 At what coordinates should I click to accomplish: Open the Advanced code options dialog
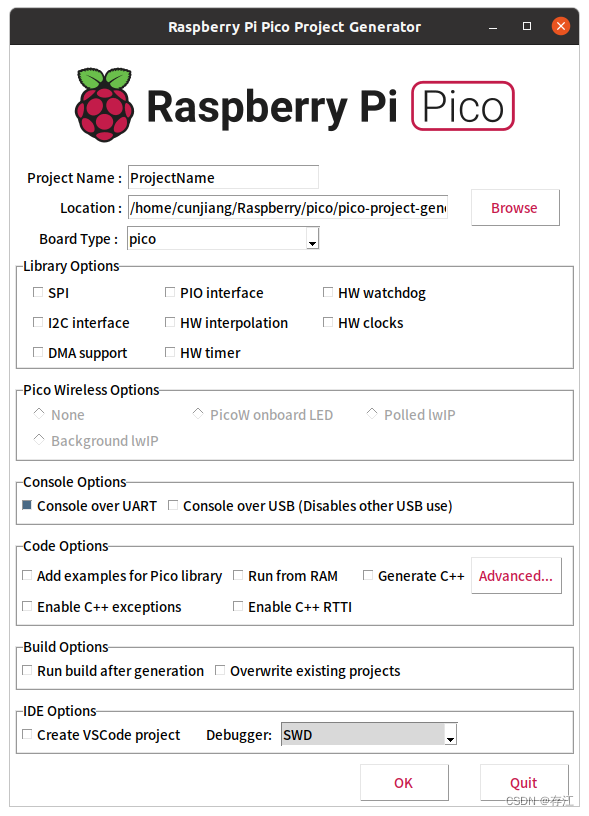(516, 575)
